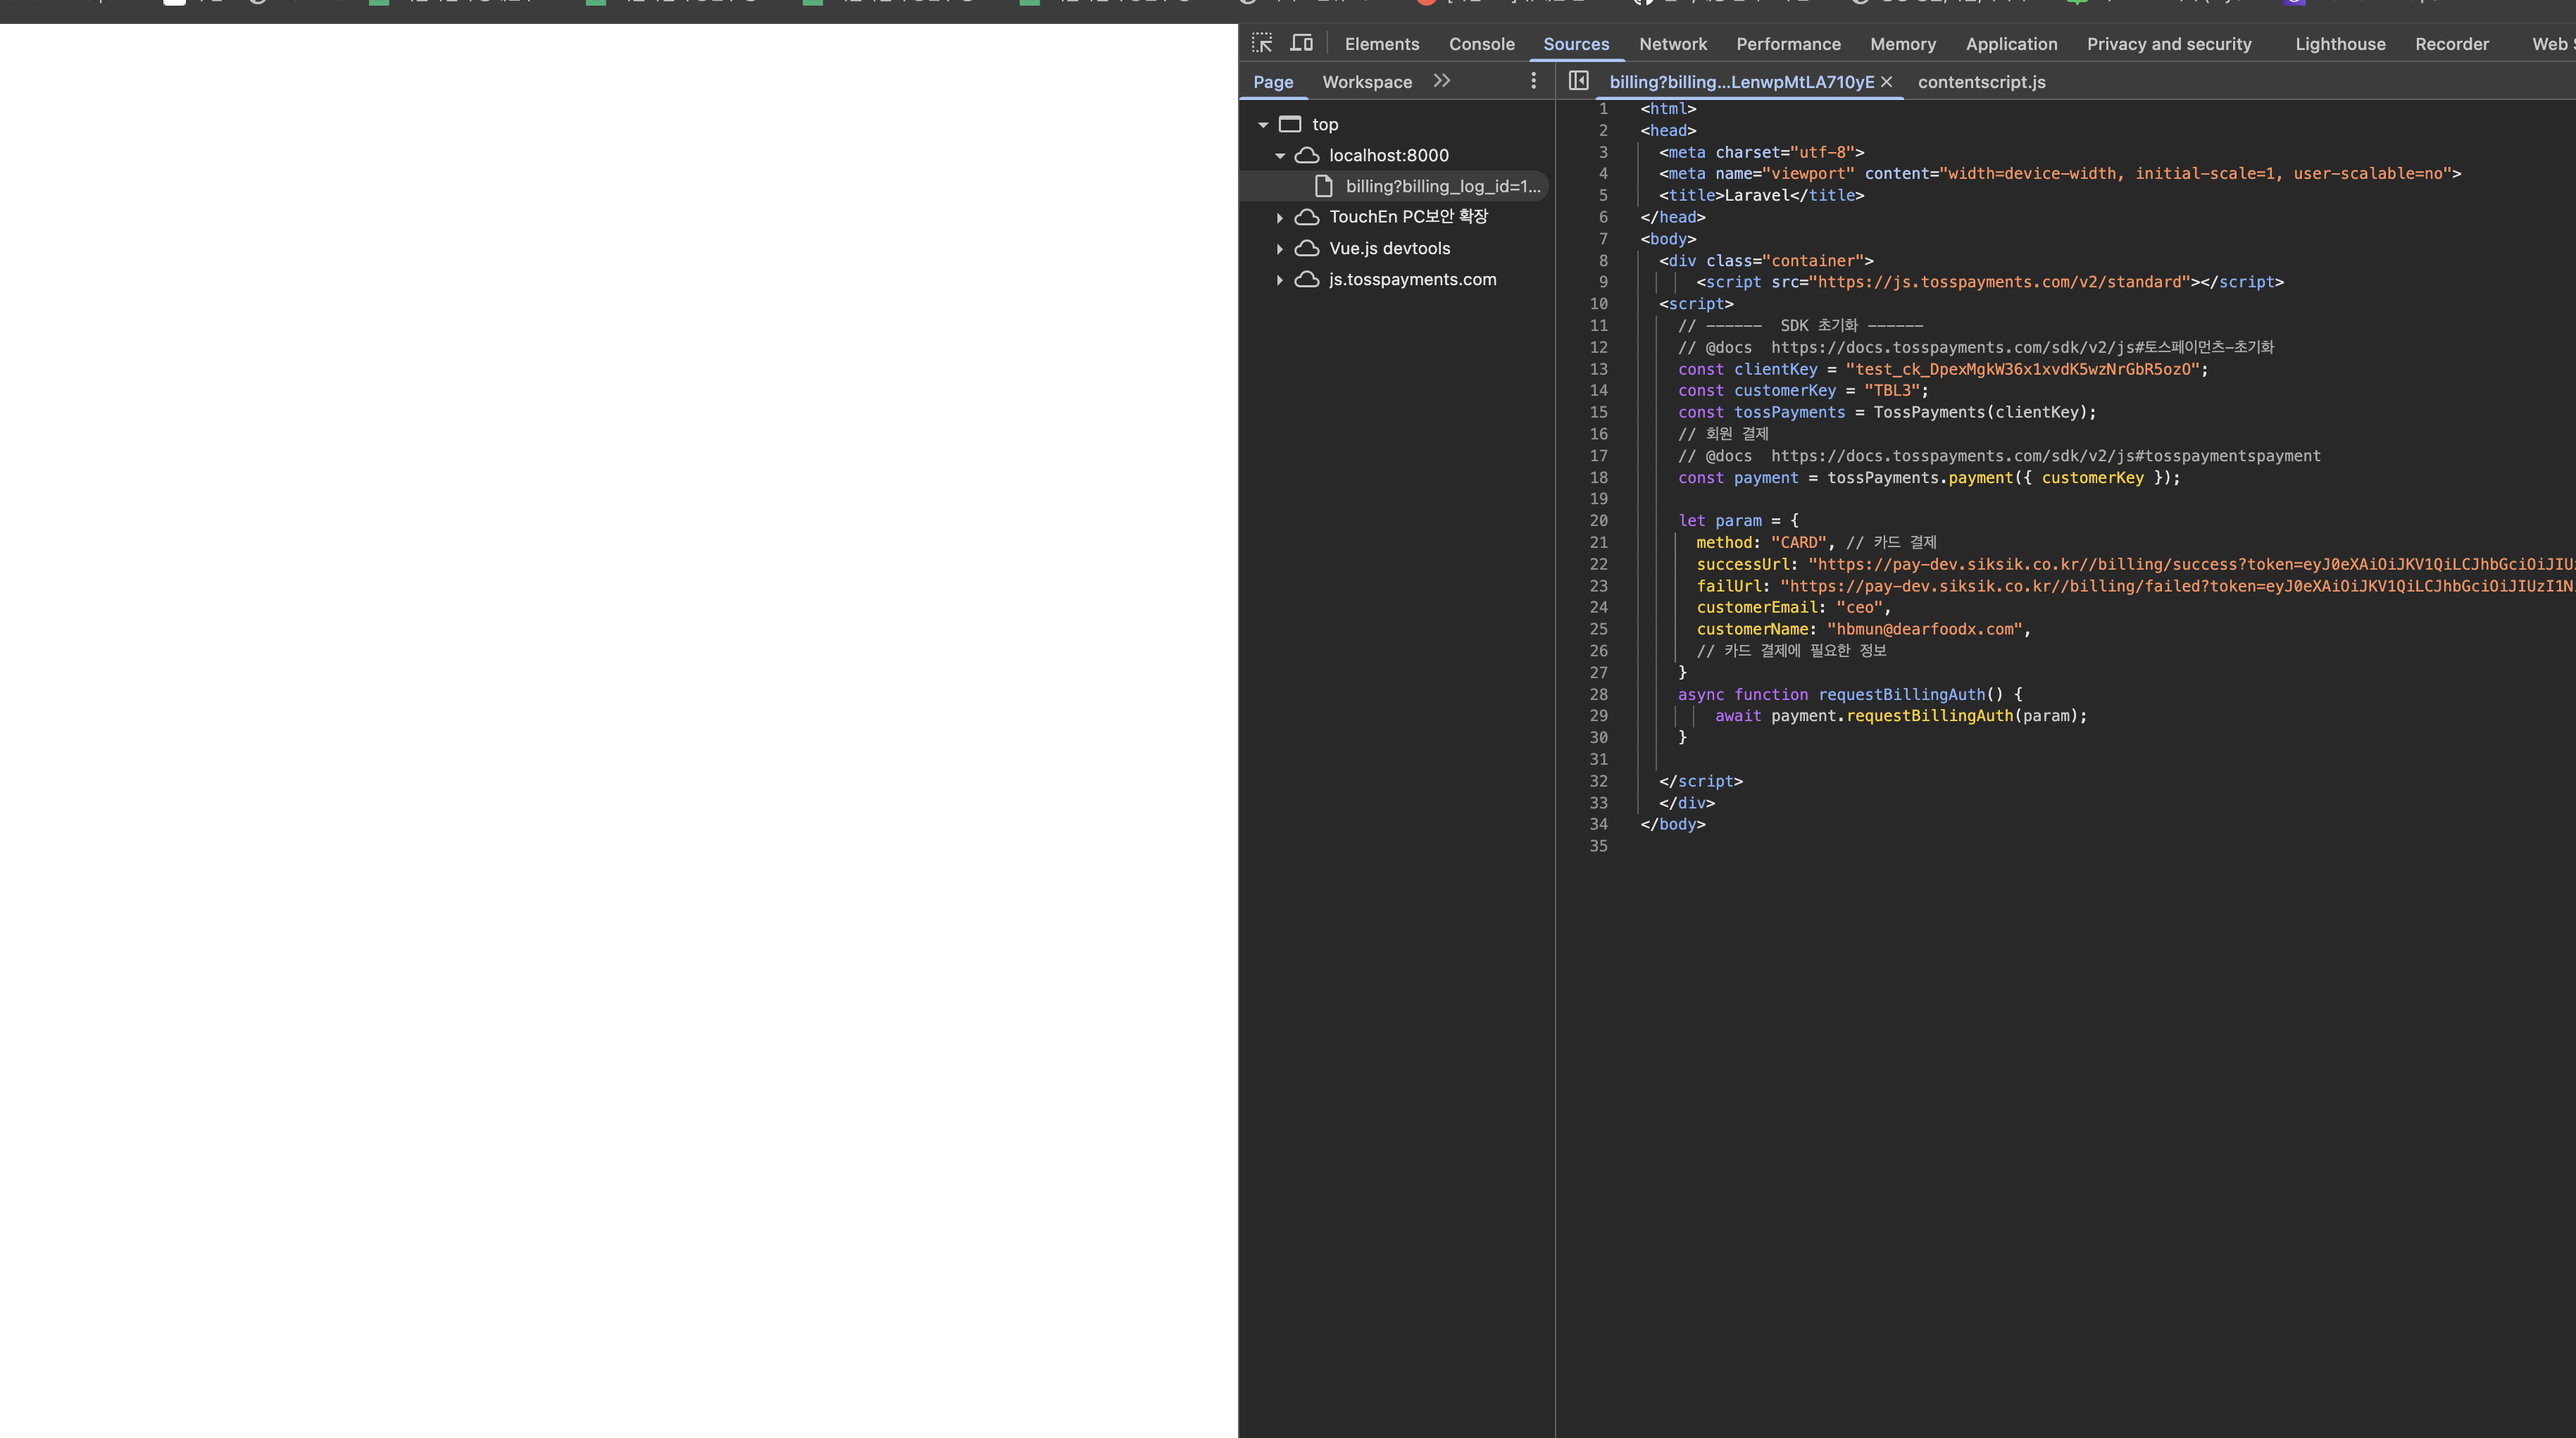
Task: Open Privacy and security tab
Action: pos(2169,44)
